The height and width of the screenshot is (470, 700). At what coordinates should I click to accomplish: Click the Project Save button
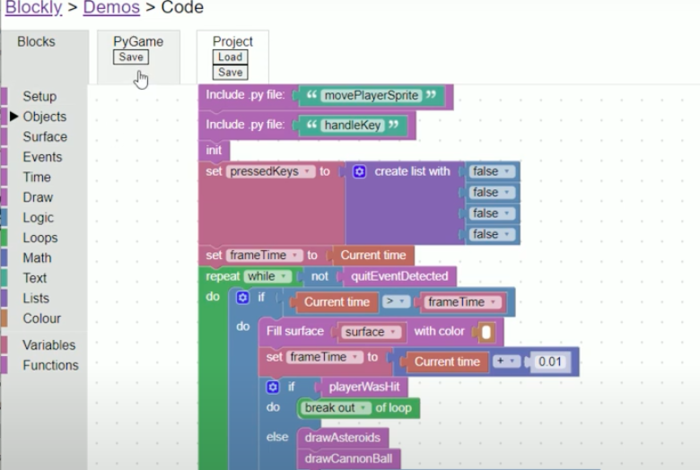230,72
